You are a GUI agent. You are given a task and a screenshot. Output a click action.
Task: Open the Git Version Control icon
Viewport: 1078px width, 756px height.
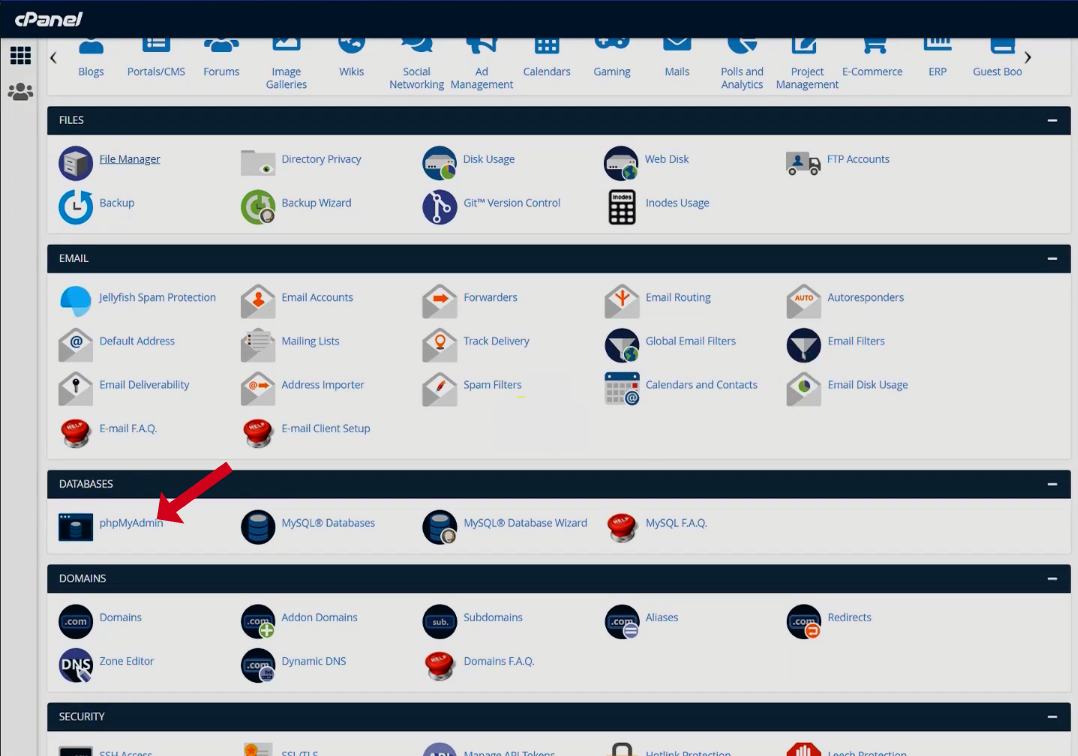(439, 207)
